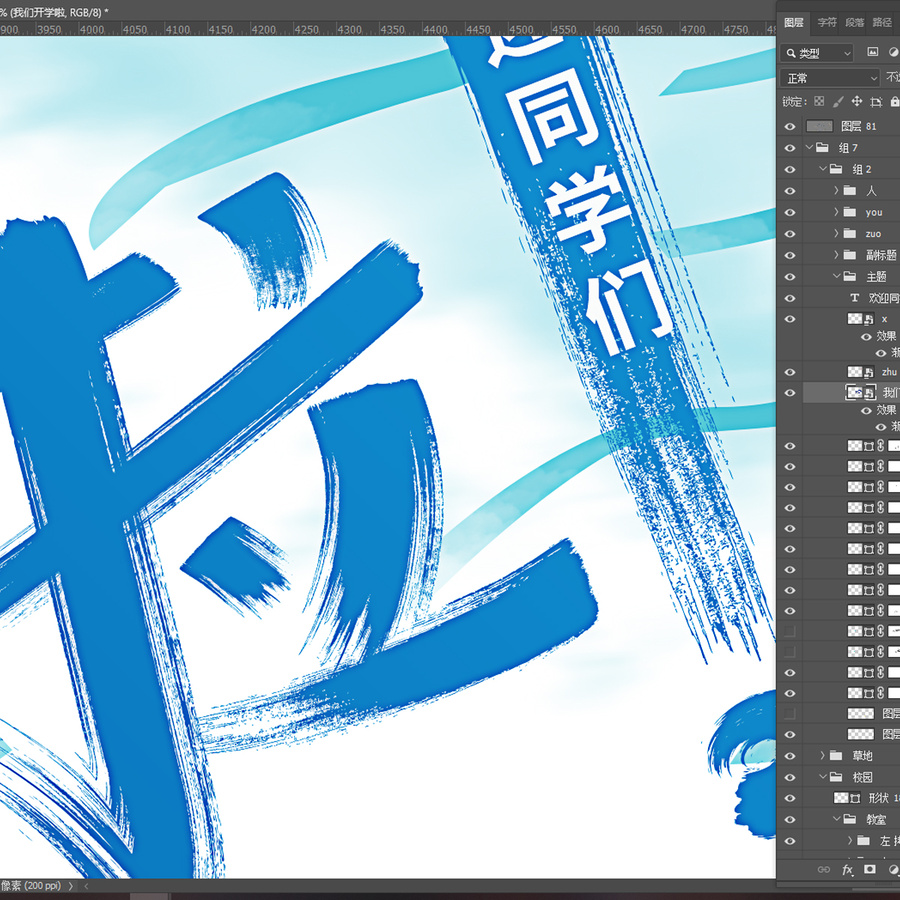Toggle the 效果 eye under the 我们 layer

(866, 410)
